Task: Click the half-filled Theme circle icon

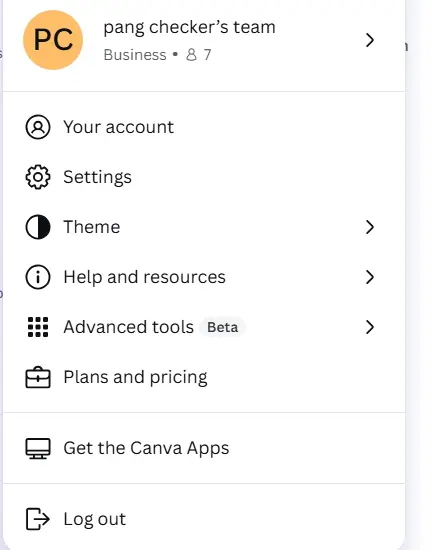Action: pos(38,227)
